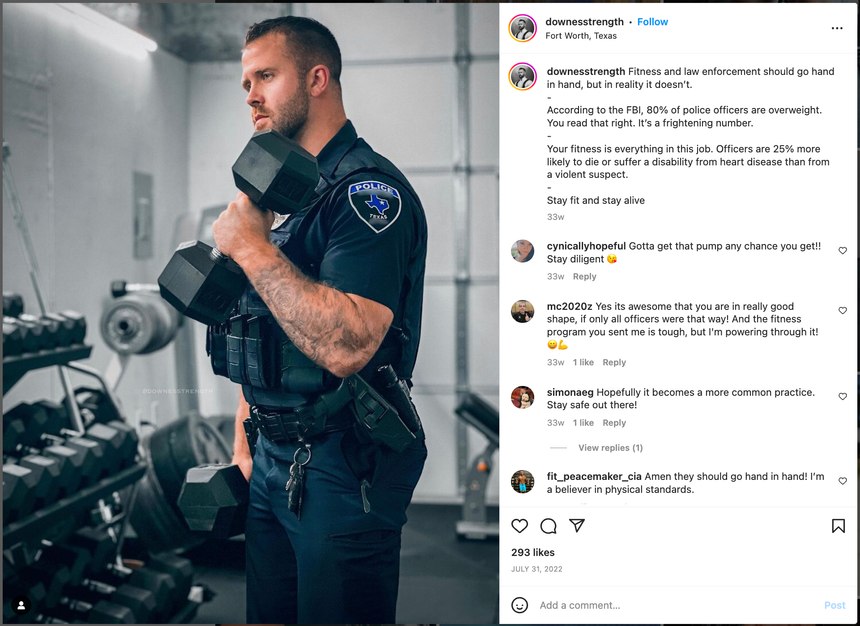Follow the downesstrength account
The width and height of the screenshot is (860, 626).
pyautogui.click(x=652, y=22)
